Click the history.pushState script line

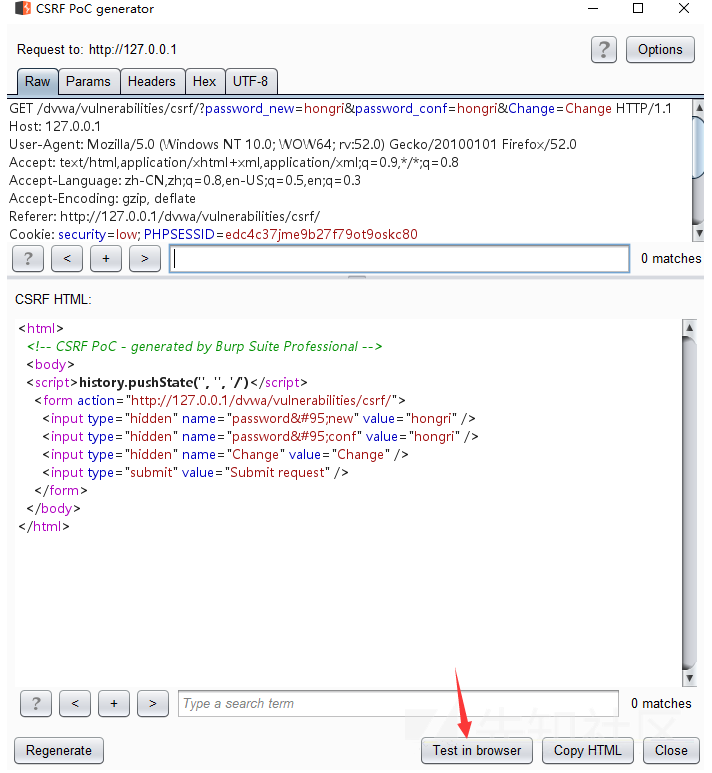167,383
